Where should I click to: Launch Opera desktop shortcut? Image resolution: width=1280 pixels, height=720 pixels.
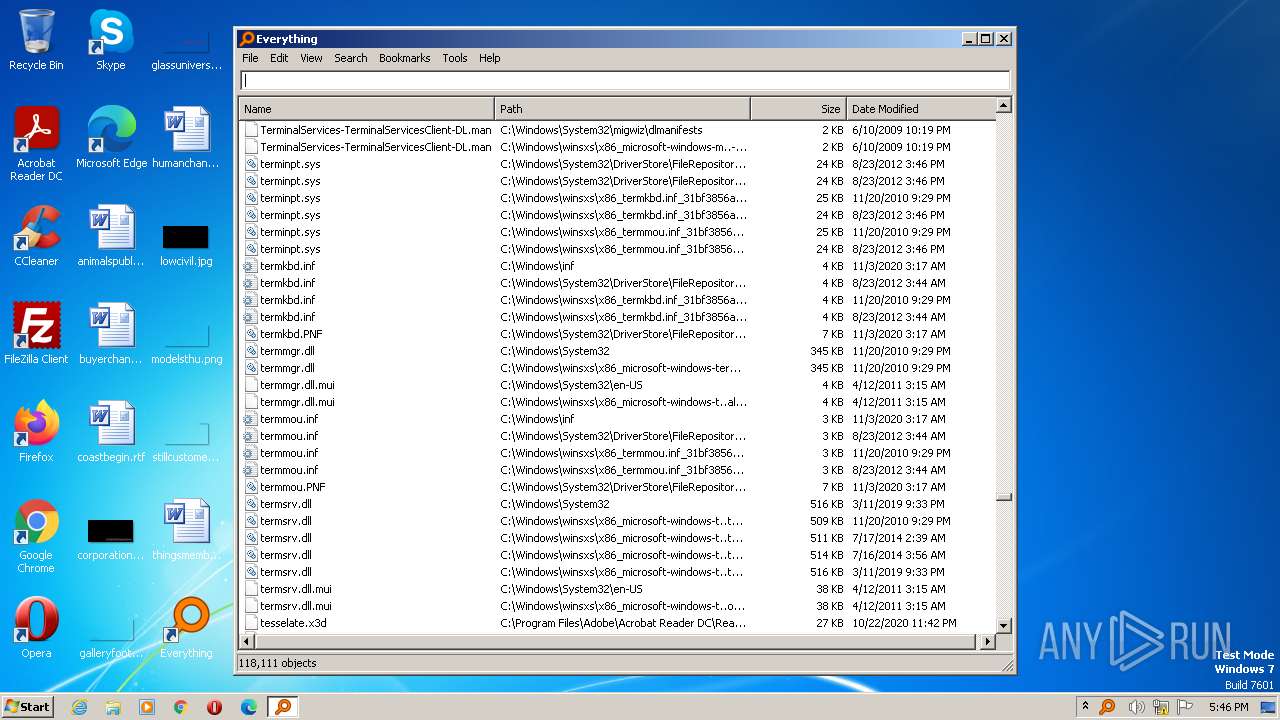(36, 627)
